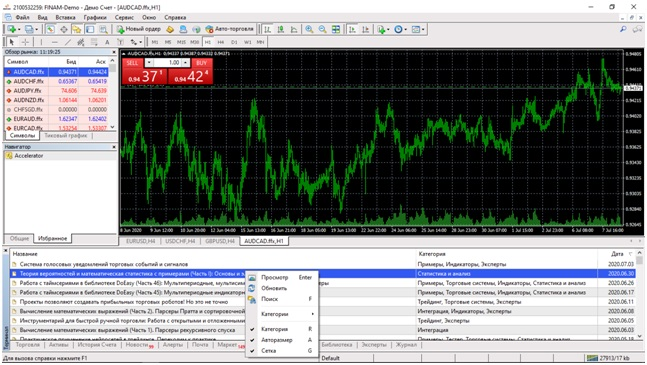
Task: Open the Файл menu
Action: click(x=22, y=17)
